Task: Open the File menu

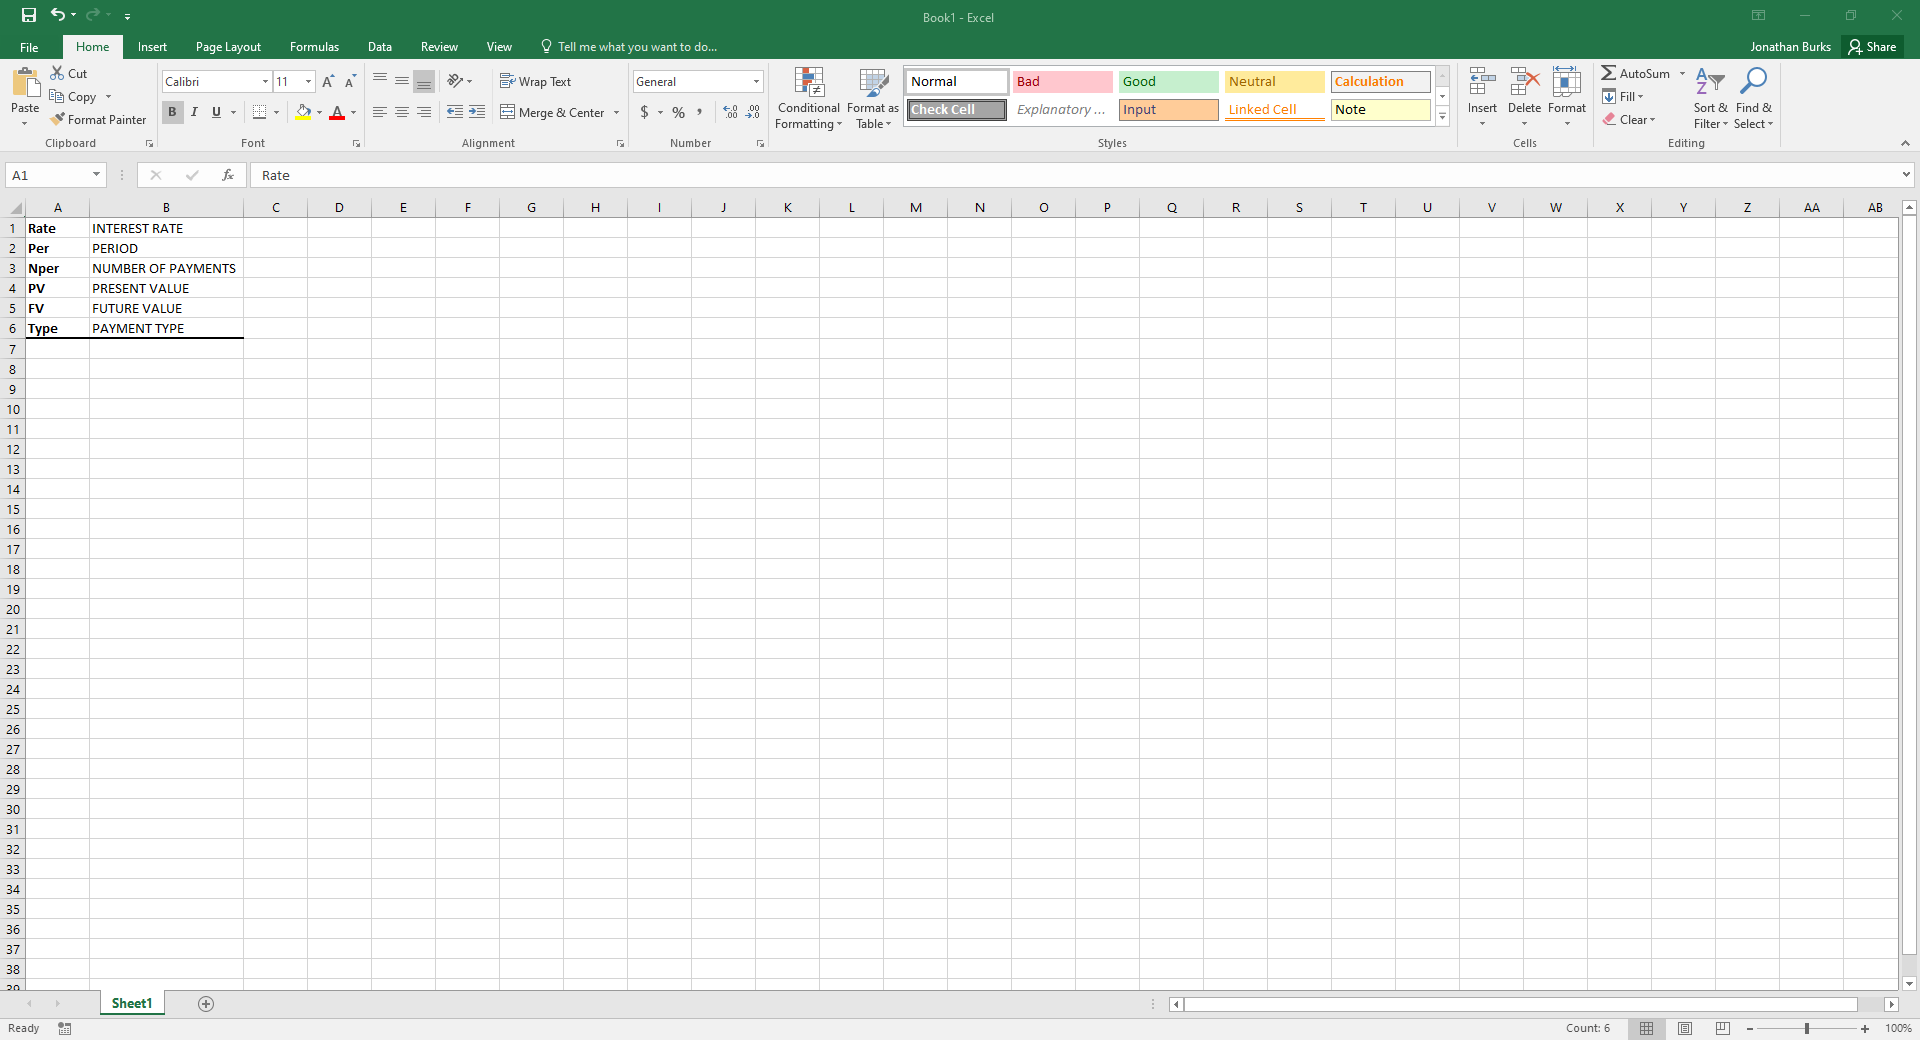Action: tap(29, 46)
